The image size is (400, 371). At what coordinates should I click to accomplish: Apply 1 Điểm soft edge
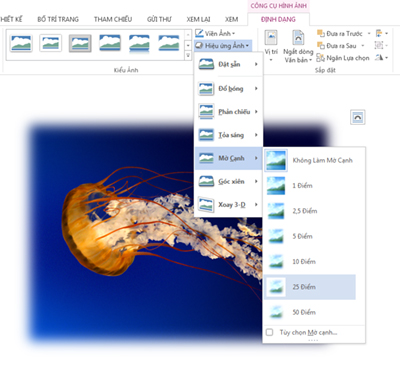pyautogui.click(x=310, y=186)
